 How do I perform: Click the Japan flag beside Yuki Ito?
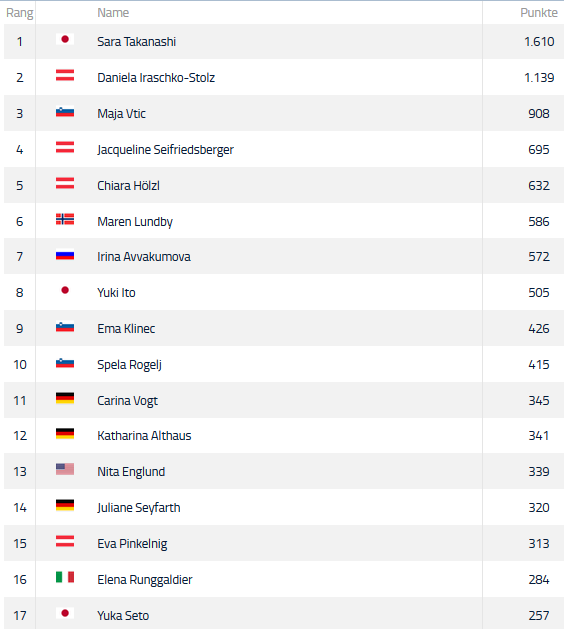65,290
